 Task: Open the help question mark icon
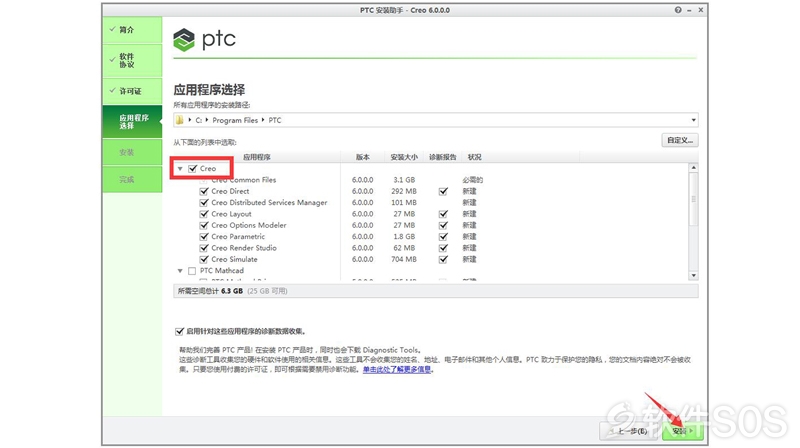point(678,10)
